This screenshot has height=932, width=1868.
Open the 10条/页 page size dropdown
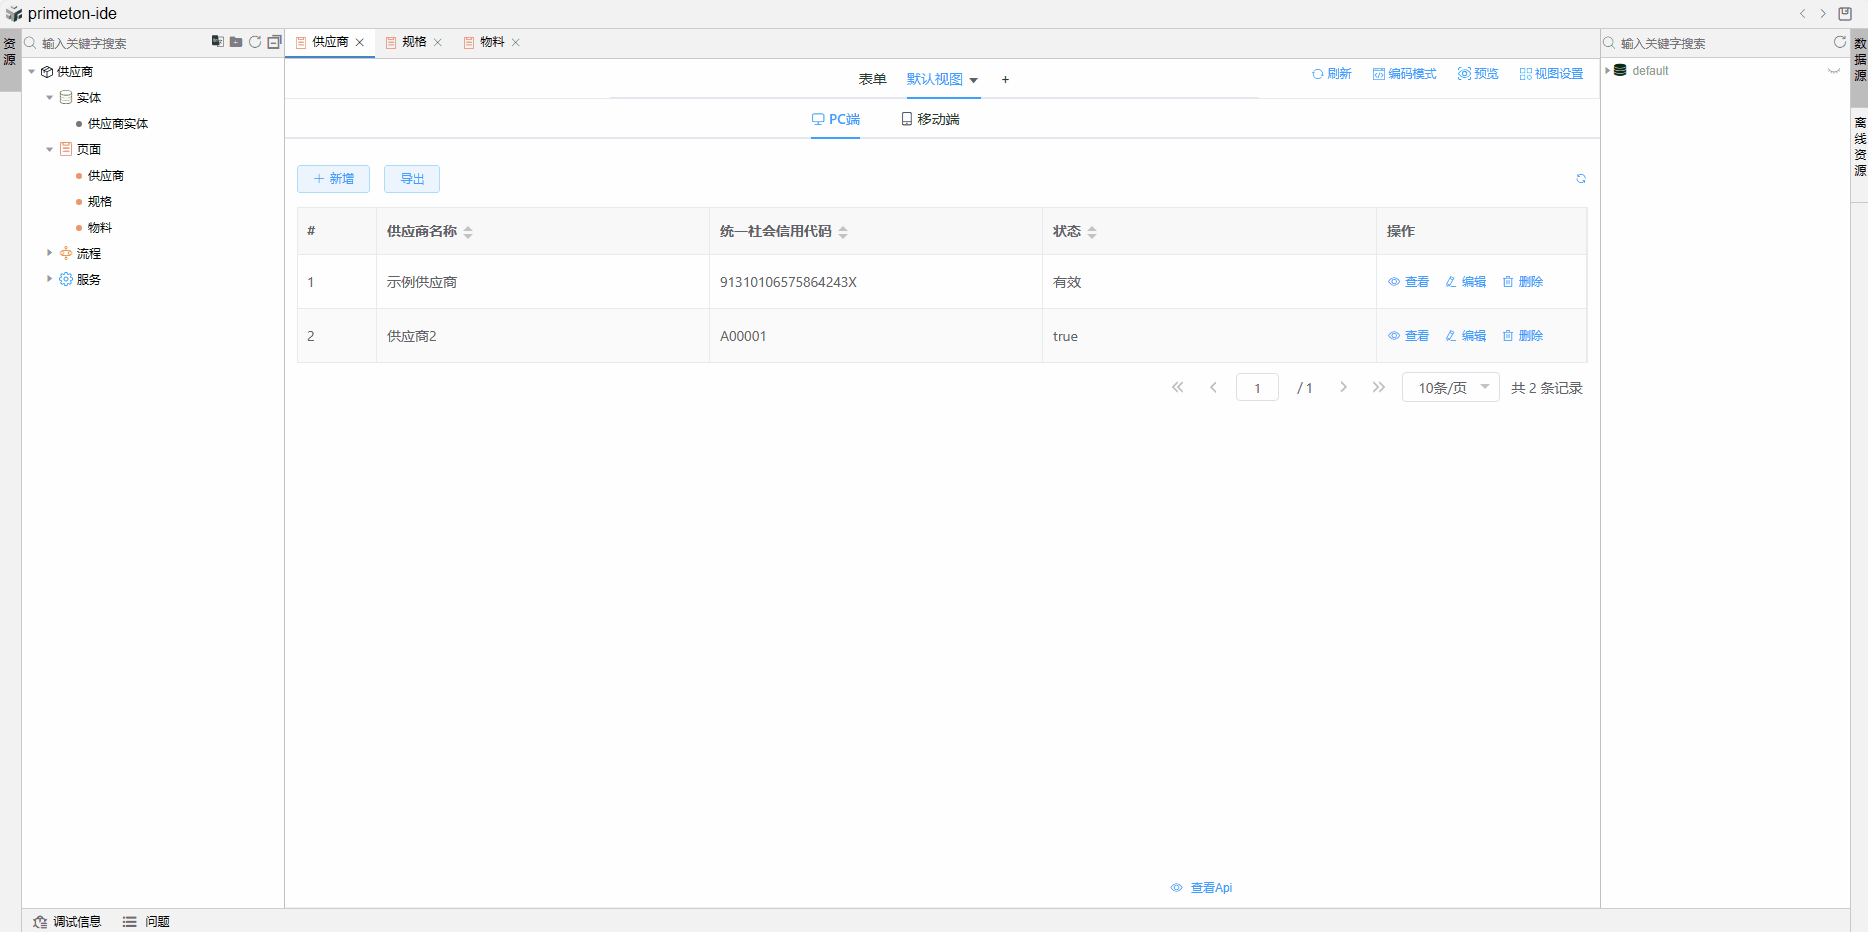[1450, 388]
